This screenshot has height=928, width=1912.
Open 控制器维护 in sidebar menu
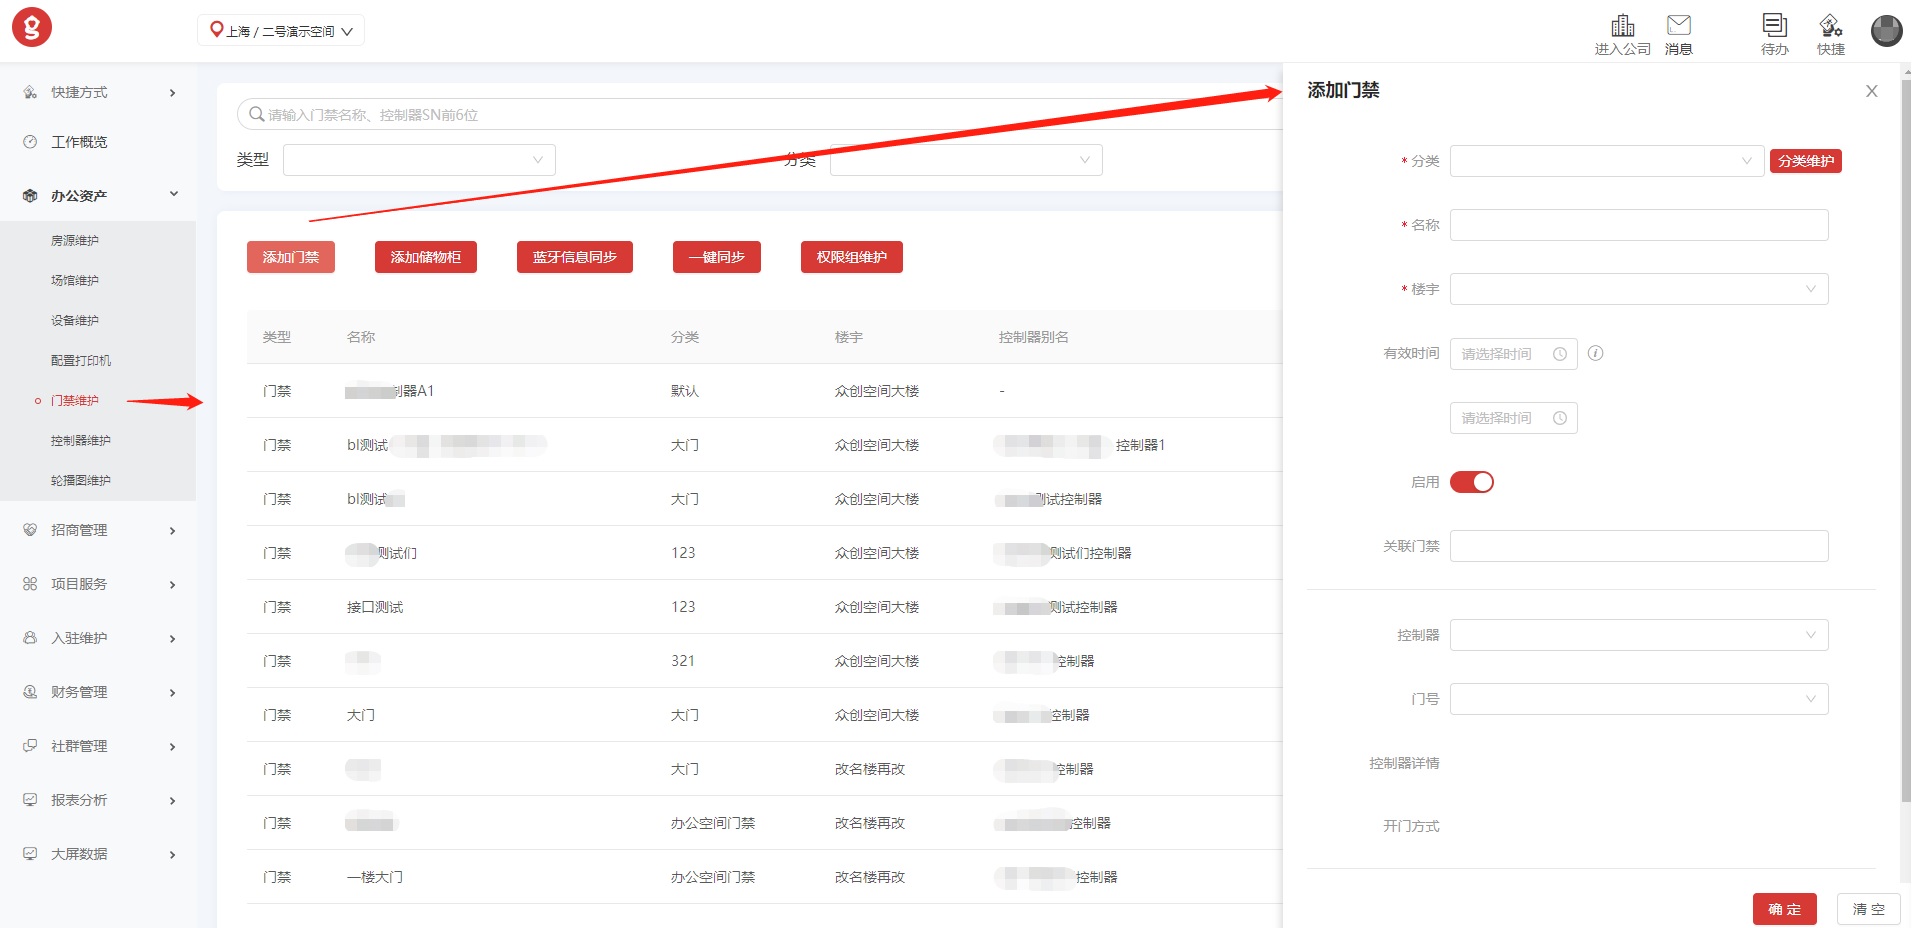[81, 440]
